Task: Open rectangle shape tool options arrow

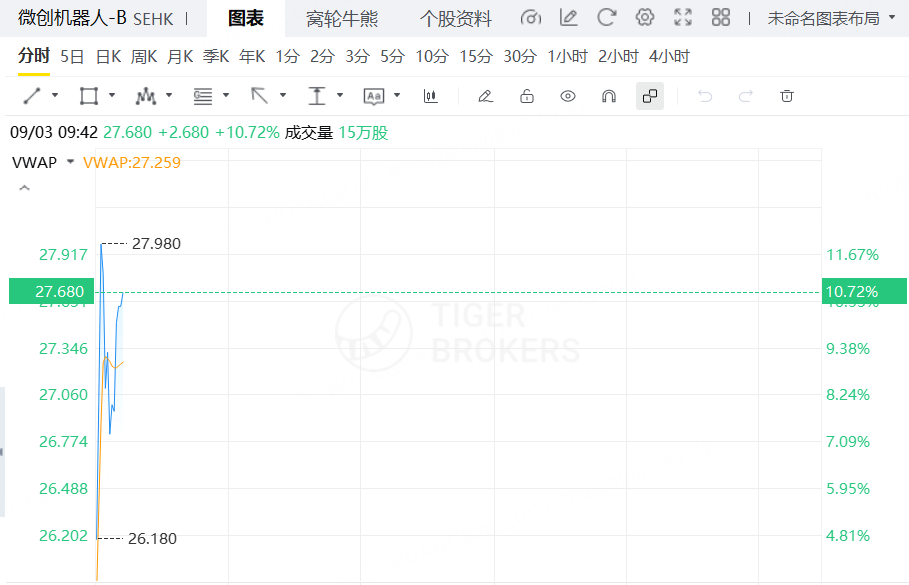Action: pyautogui.click(x=112, y=95)
